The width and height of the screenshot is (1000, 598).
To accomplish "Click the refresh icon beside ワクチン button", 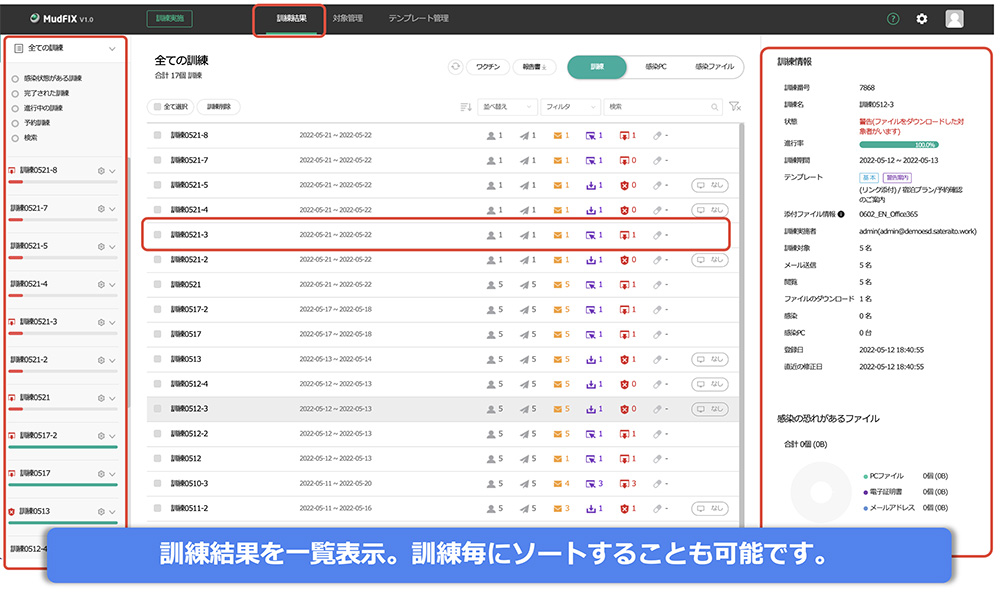I will click(455, 66).
